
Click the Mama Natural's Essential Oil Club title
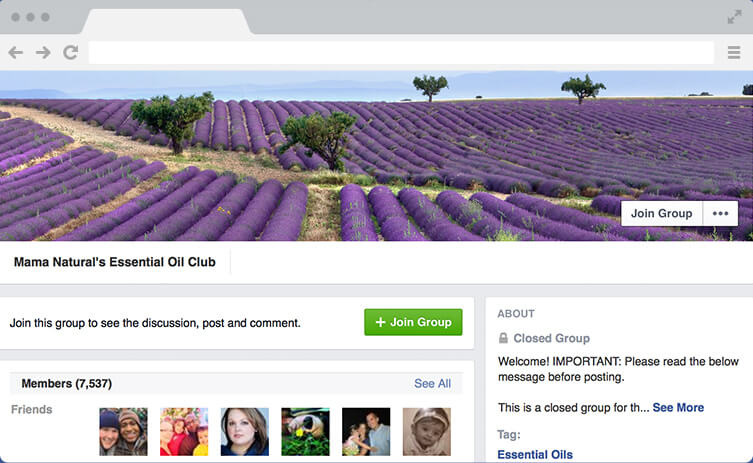point(115,262)
